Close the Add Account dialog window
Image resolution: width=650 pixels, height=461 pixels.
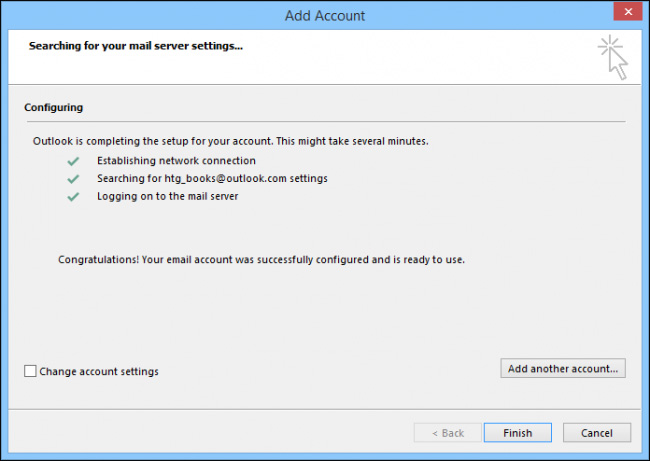(625, 14)
